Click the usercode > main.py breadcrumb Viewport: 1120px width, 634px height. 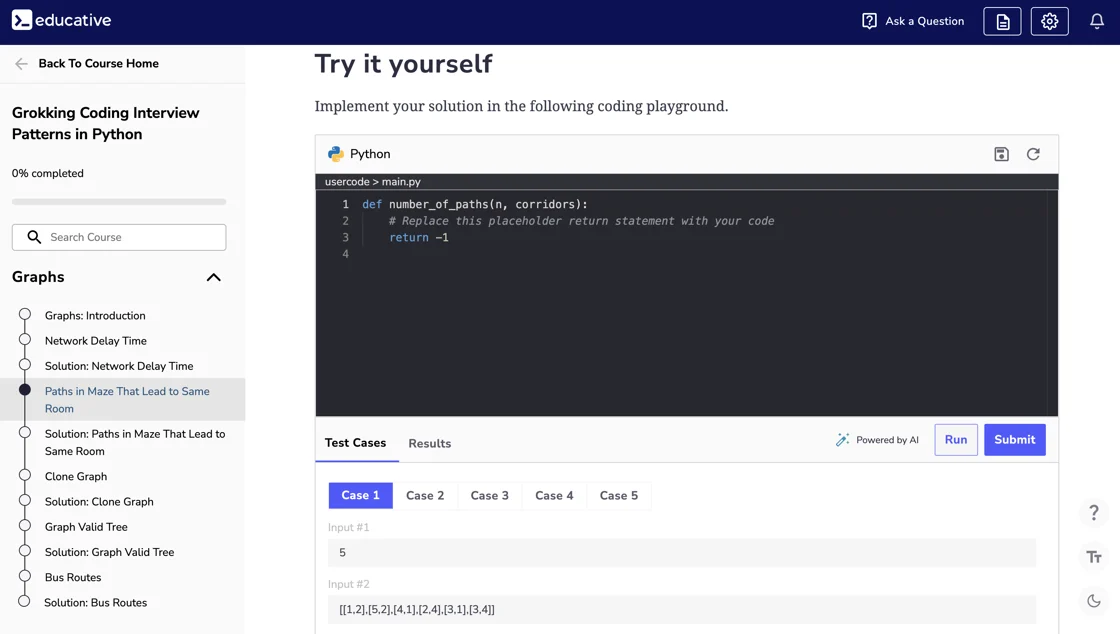(x=372, y=182)
